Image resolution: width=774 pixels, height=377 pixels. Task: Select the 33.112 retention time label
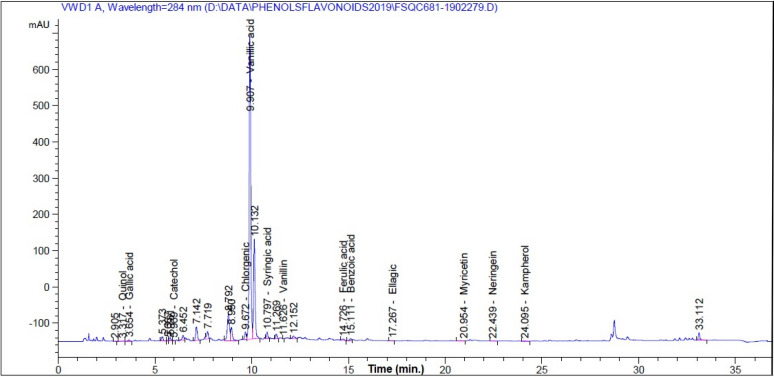(698, 314)
